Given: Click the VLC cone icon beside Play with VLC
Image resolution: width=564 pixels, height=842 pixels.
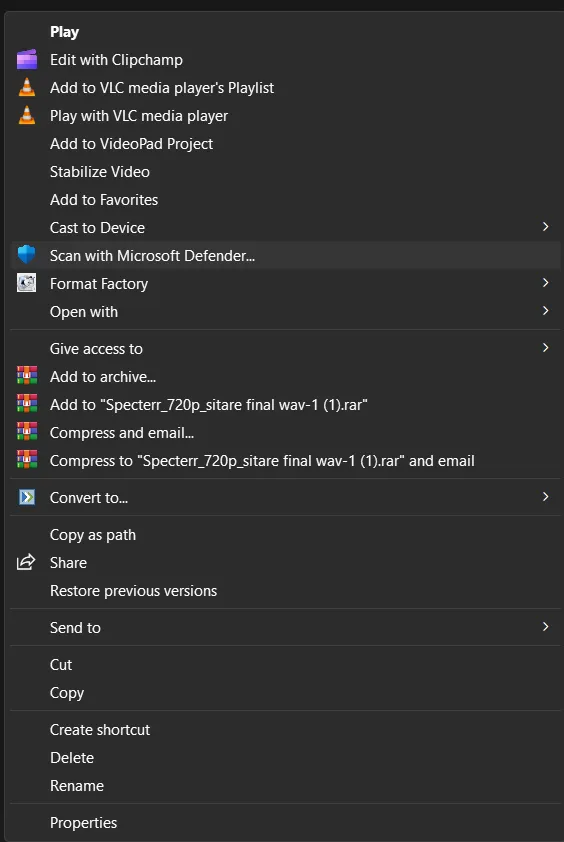Looking at the screenshot, I should (x=27, y=115).
